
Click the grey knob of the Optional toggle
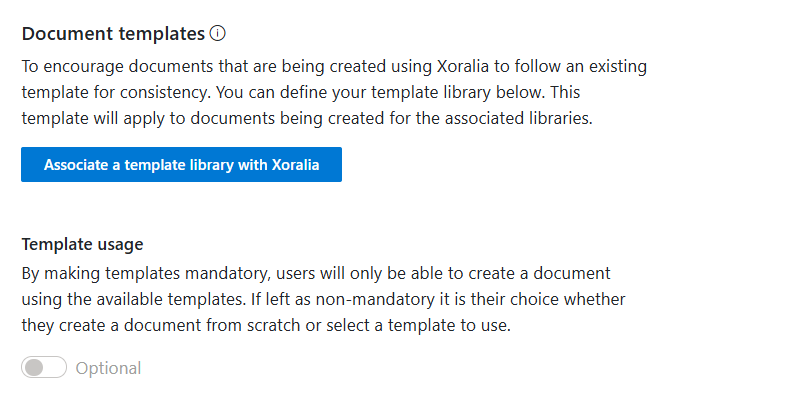coord(34,367)
